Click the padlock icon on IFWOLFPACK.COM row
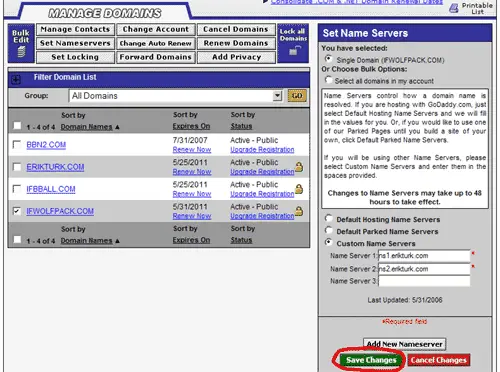 coord(299,211)
